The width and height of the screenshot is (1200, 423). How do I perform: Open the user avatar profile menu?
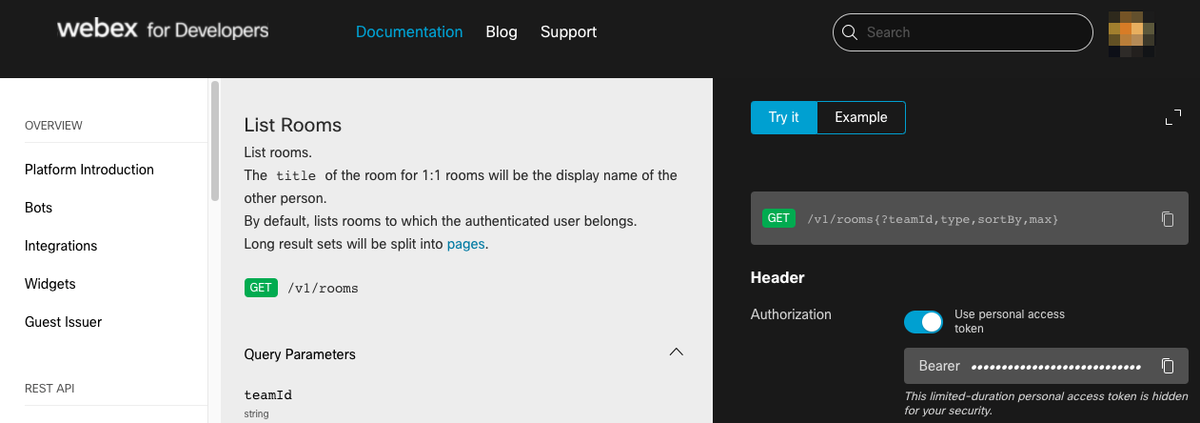[1133, 33]
